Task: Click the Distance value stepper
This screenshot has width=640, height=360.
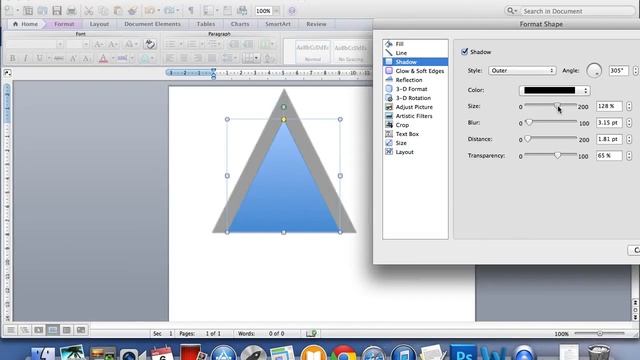Action: (x=629, y=139)
